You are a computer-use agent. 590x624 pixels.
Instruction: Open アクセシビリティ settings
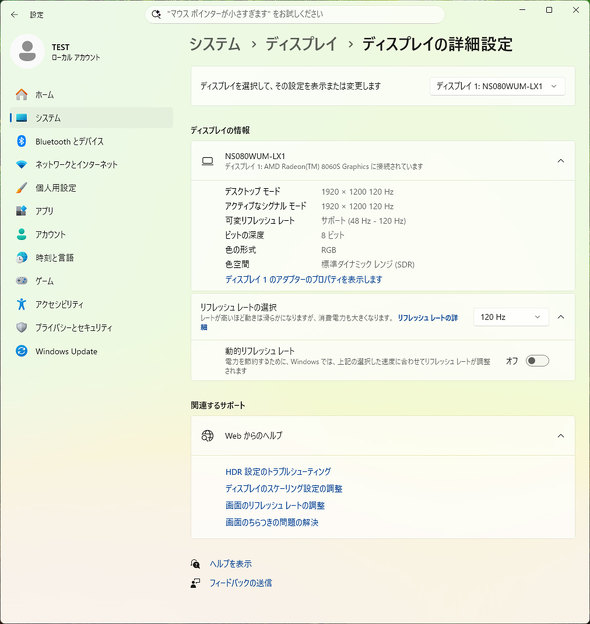[91, 304]
